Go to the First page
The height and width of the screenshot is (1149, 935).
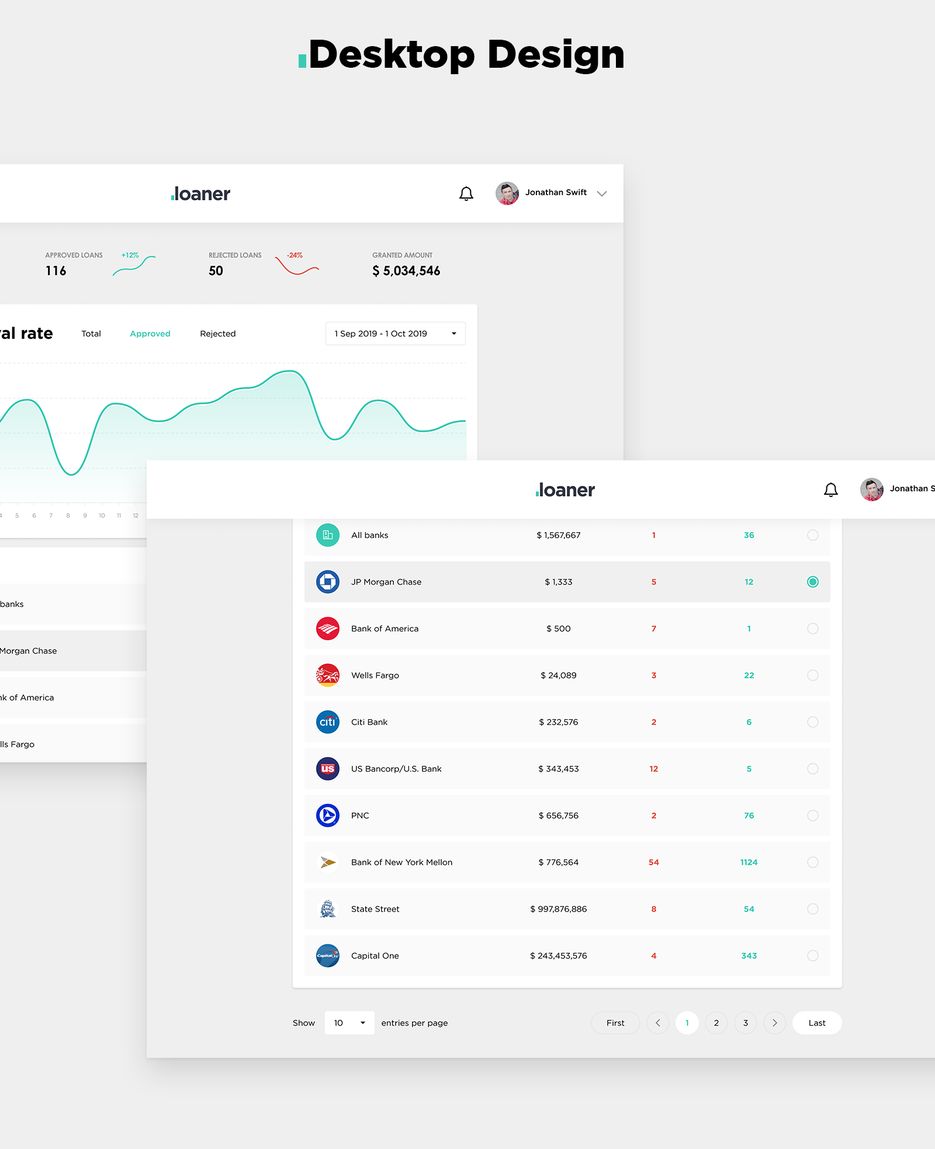click(x=616, y=1023)
